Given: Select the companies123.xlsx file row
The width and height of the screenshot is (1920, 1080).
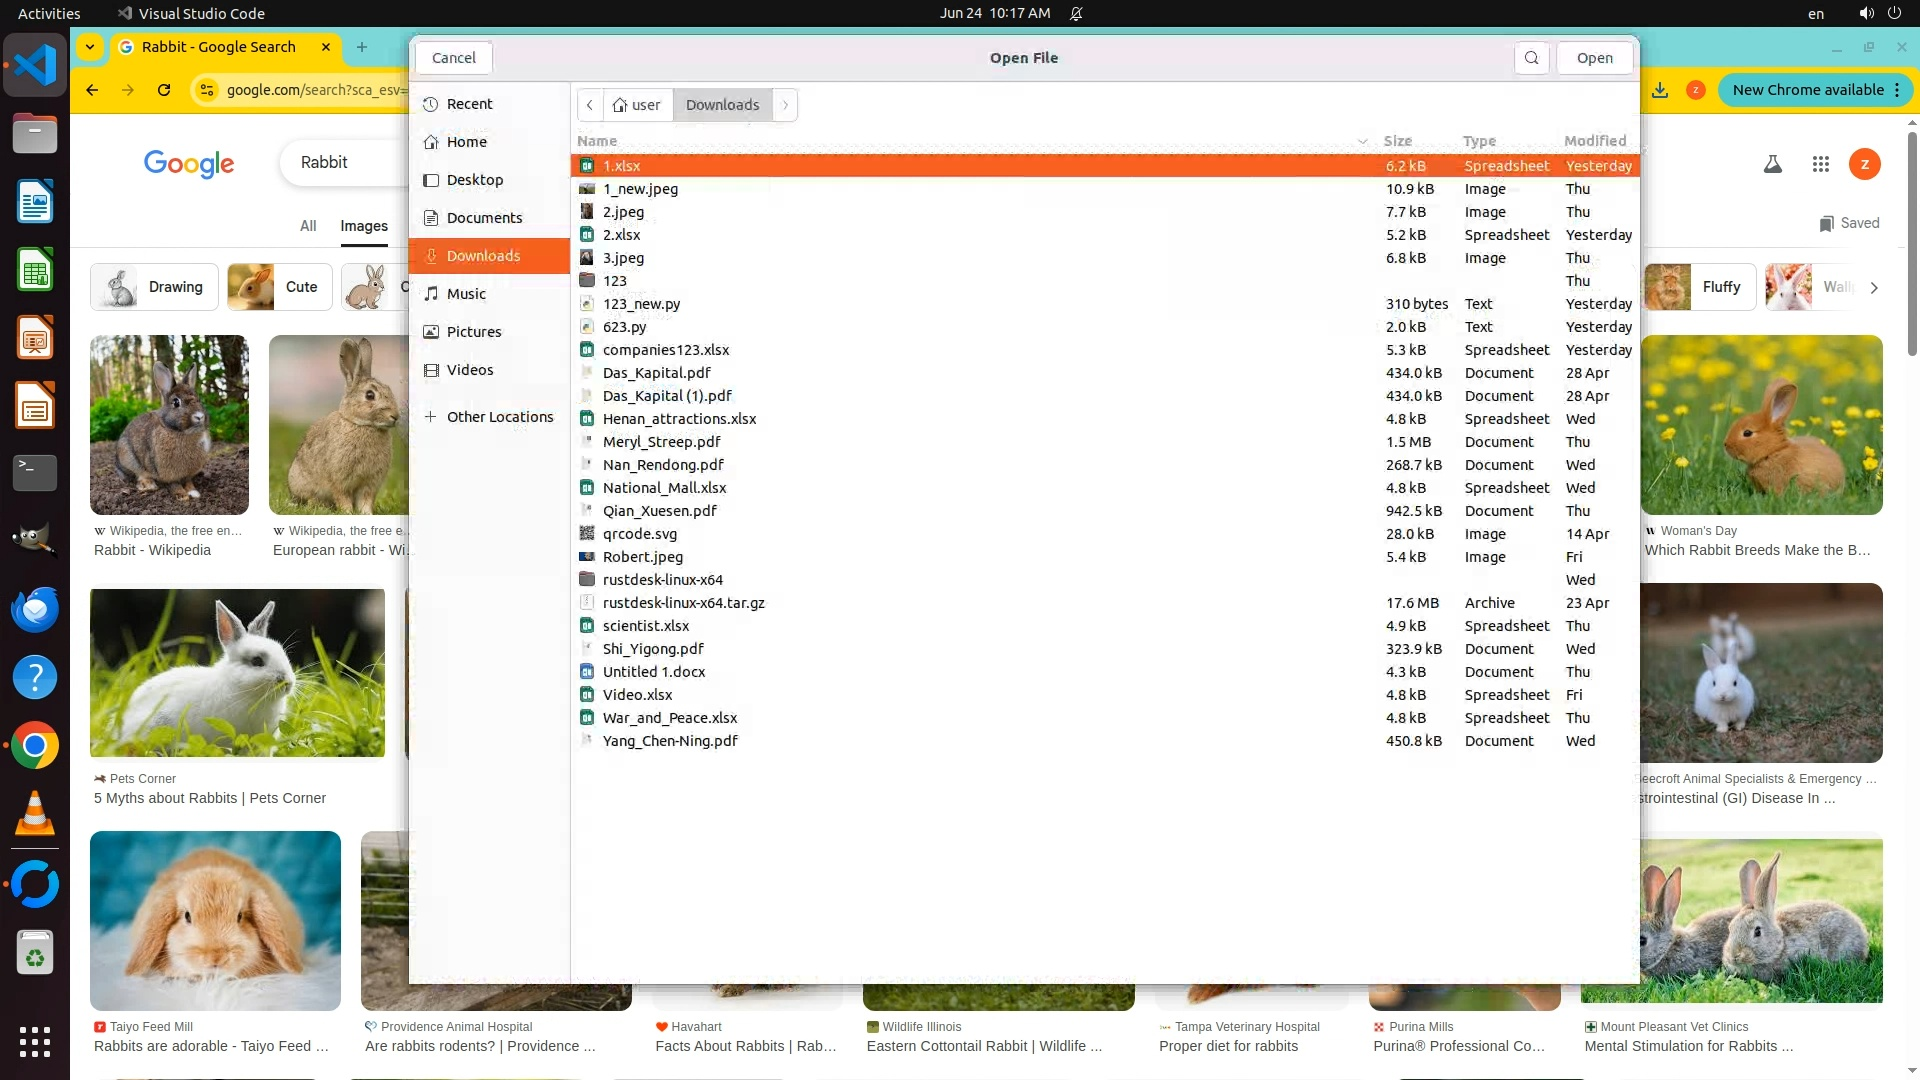Looking at the screenshot, I should tap(666, 350).
